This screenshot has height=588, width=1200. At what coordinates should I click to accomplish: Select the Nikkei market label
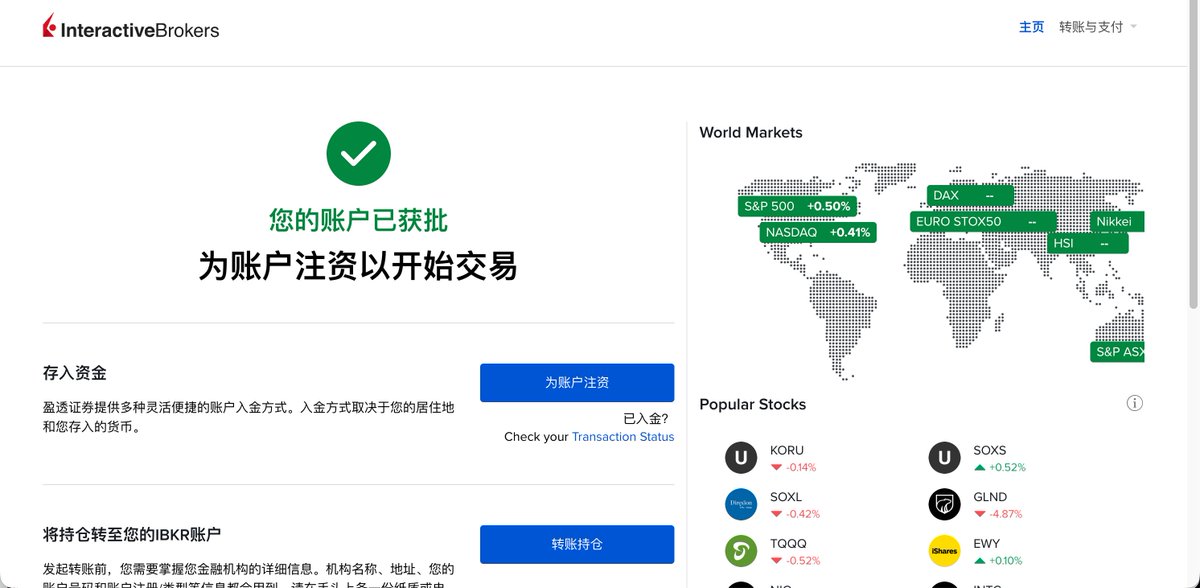coord(1117,222)
